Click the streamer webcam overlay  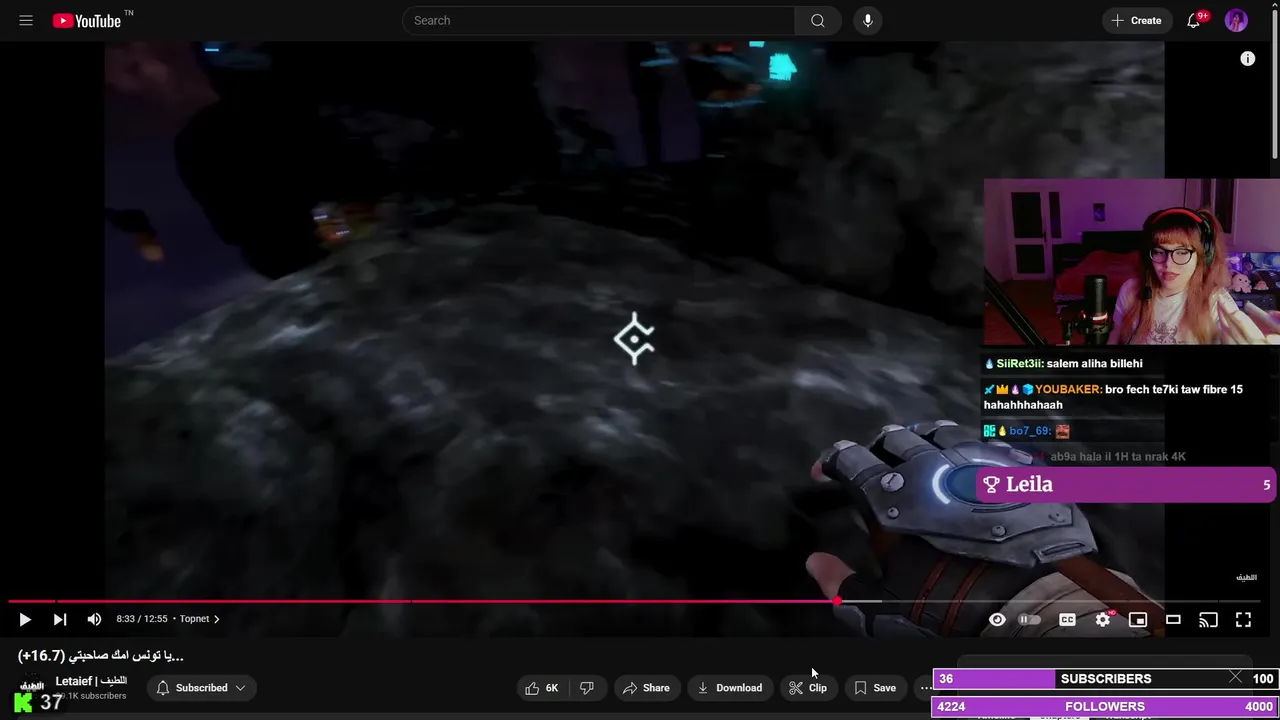pyautogui.click(x=1132, y=262)
